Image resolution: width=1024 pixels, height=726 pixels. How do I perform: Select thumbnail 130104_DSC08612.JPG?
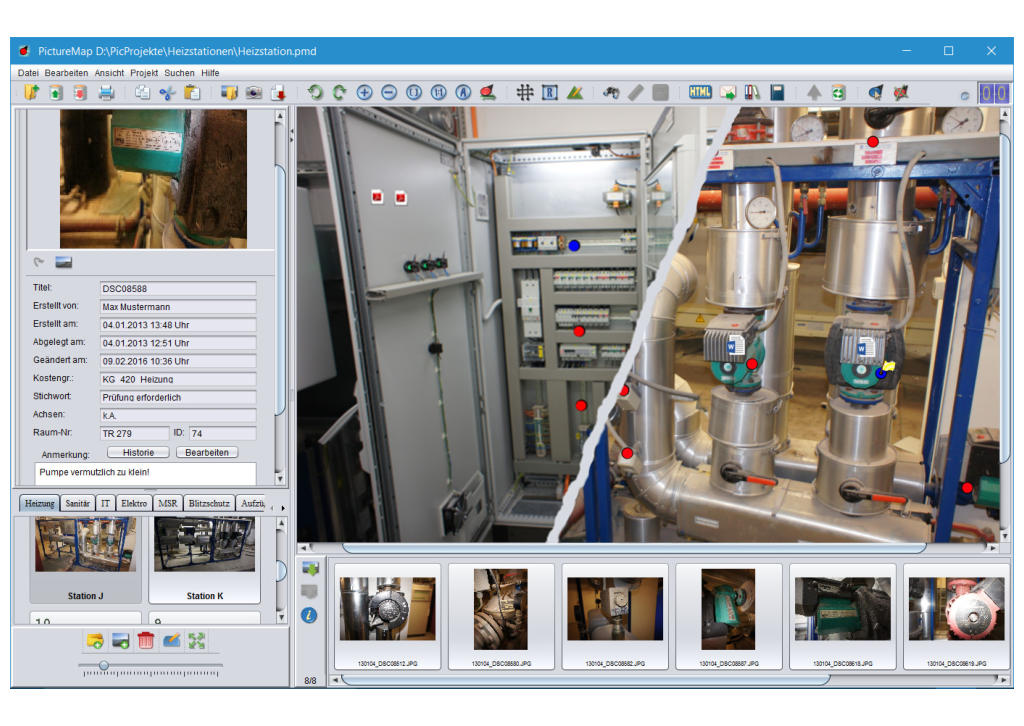[x=387, y=617]
